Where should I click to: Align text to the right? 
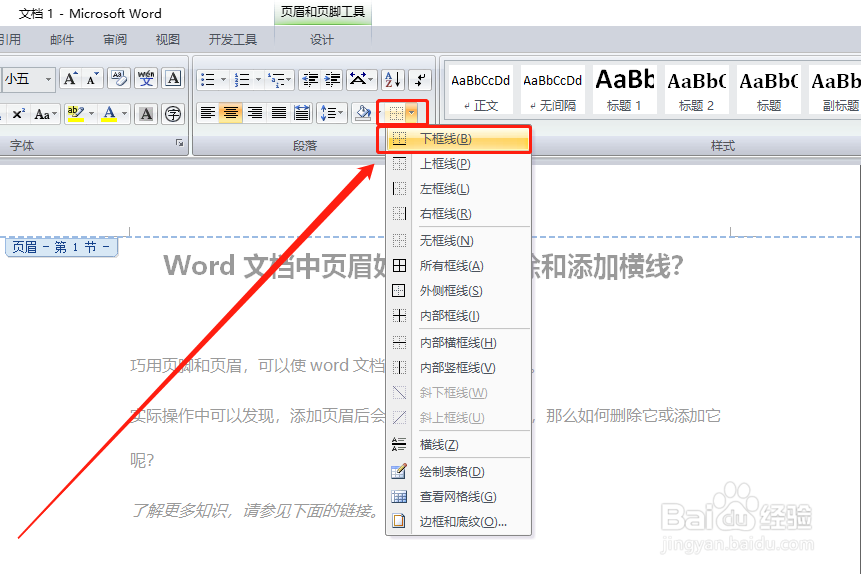tap(255, 114)
